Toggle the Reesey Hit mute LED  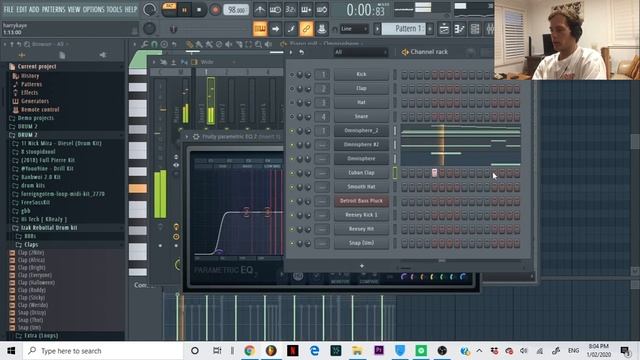point(291,229)
